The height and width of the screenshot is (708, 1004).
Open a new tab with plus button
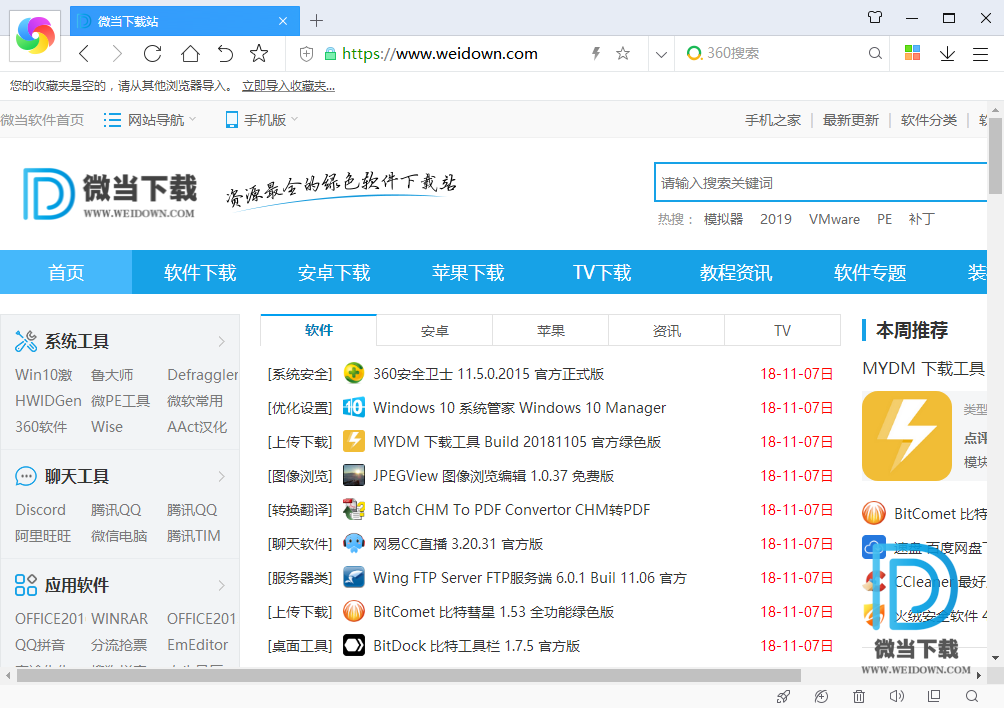click(x=316, y=20)
